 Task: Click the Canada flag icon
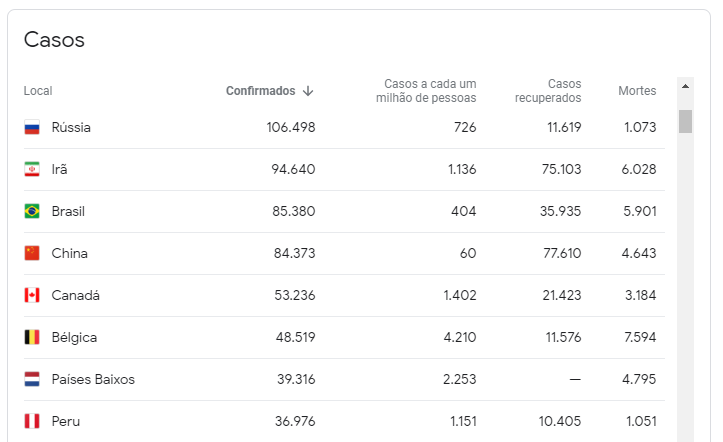[32, 296]
